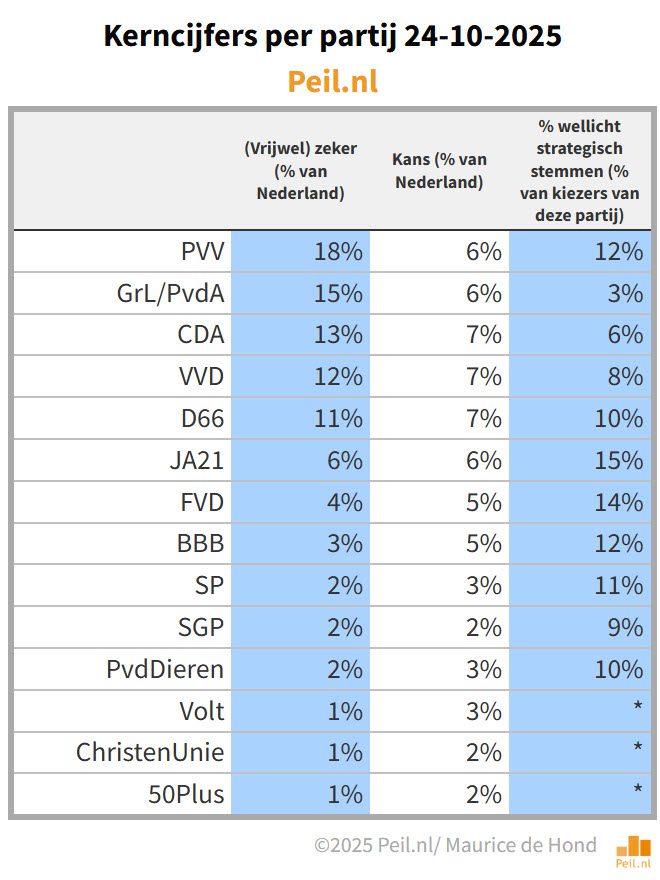Select the SGP 9% strategic value
The image size is (660, 880).
coord(624,627)
